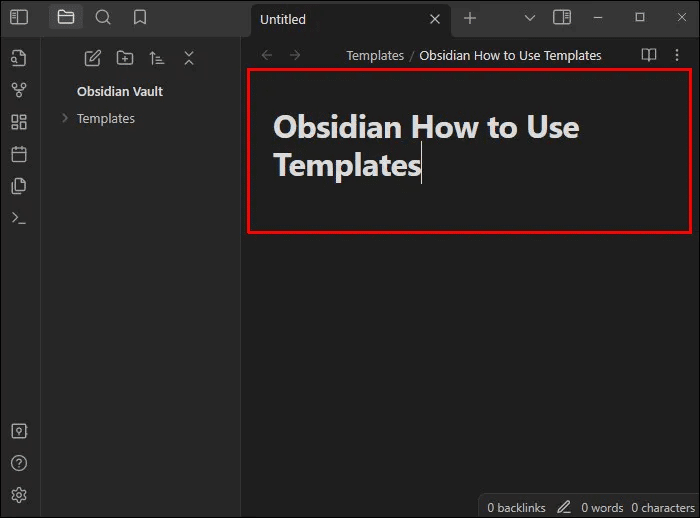
Task: Toggle the left sidebar panel
Action: pyautogui.click(x=19, y=17)
